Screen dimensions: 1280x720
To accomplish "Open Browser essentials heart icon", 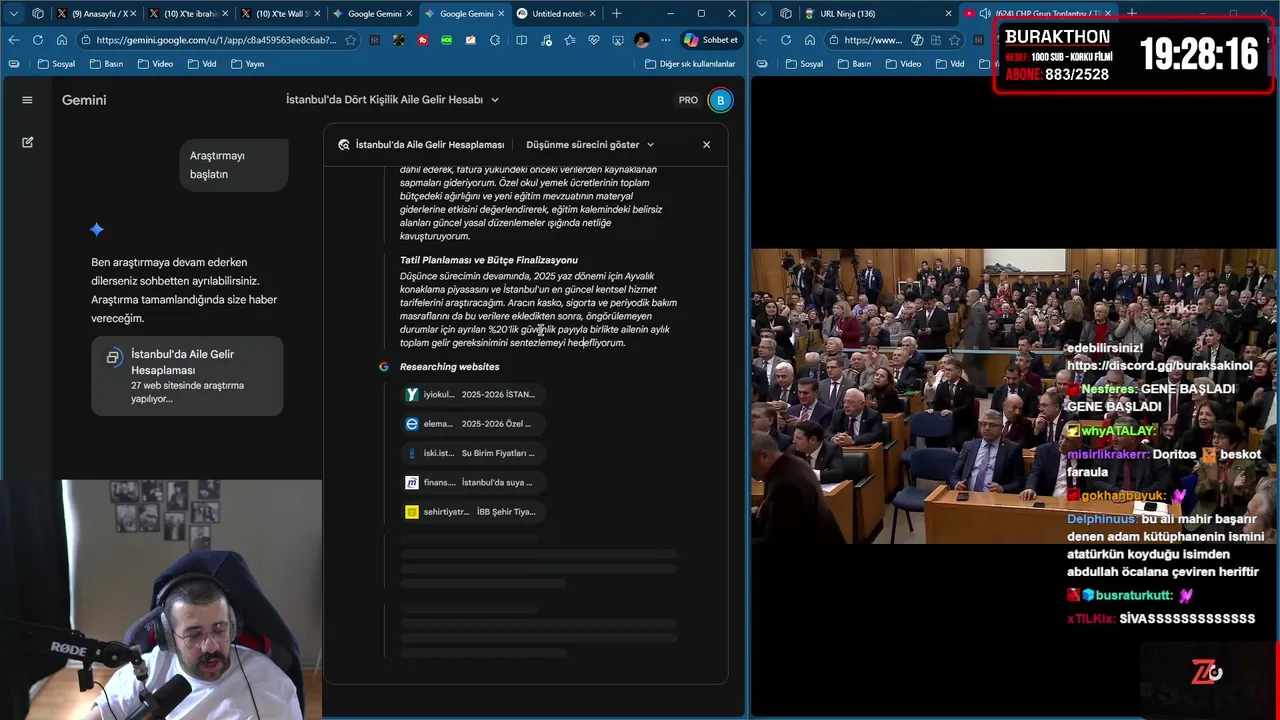I will click(593, 40).
